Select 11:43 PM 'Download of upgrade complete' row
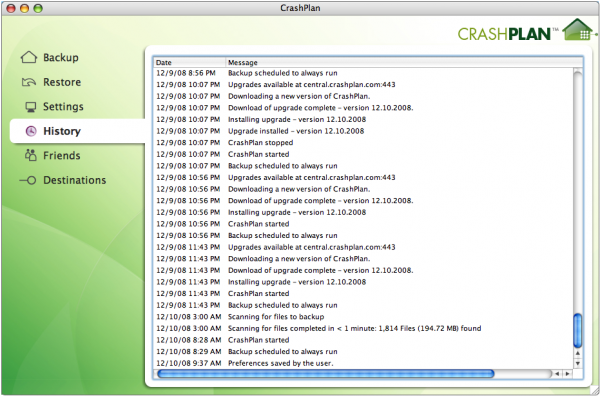 click(364, 270)
